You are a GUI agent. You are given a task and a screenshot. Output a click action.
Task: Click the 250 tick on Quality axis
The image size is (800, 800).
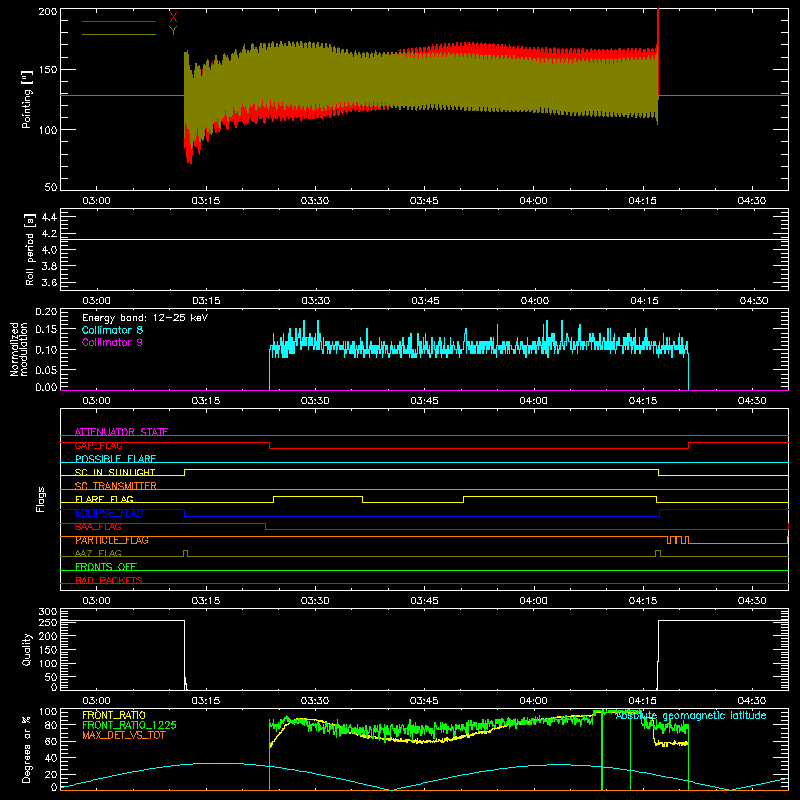tap(48, 622)
